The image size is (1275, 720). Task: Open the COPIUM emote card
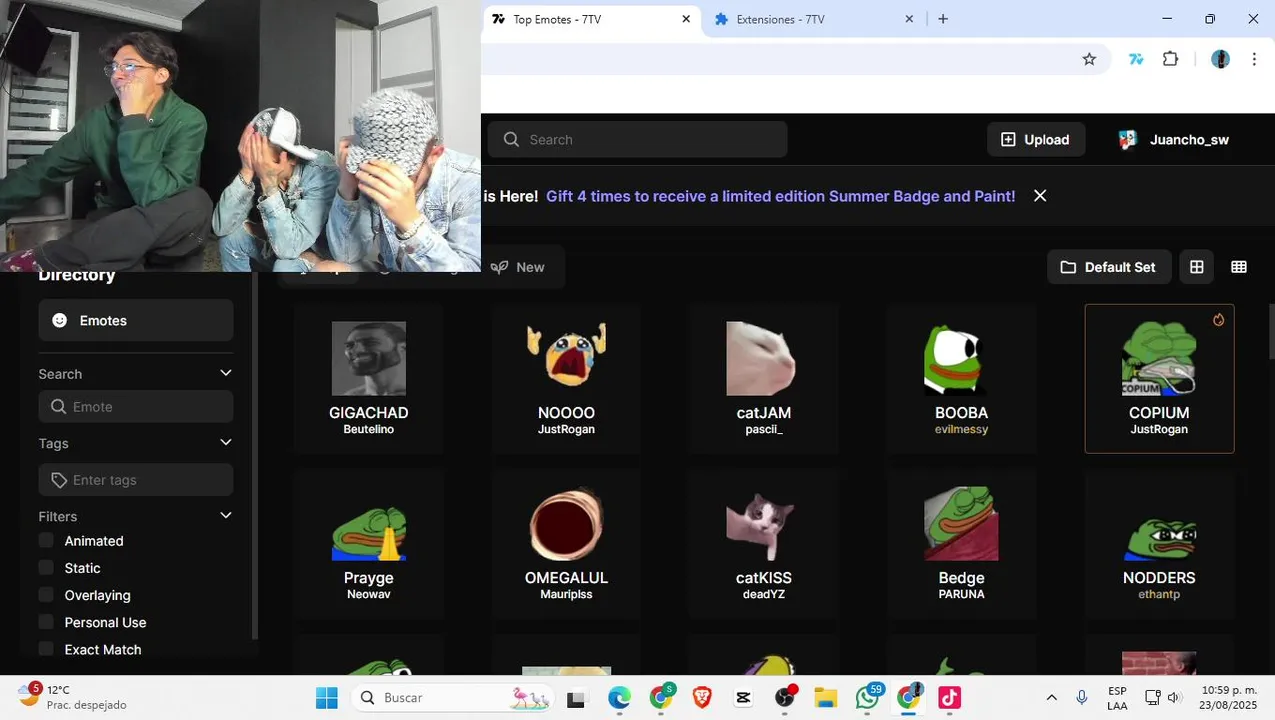click(x=1159, y=379)
